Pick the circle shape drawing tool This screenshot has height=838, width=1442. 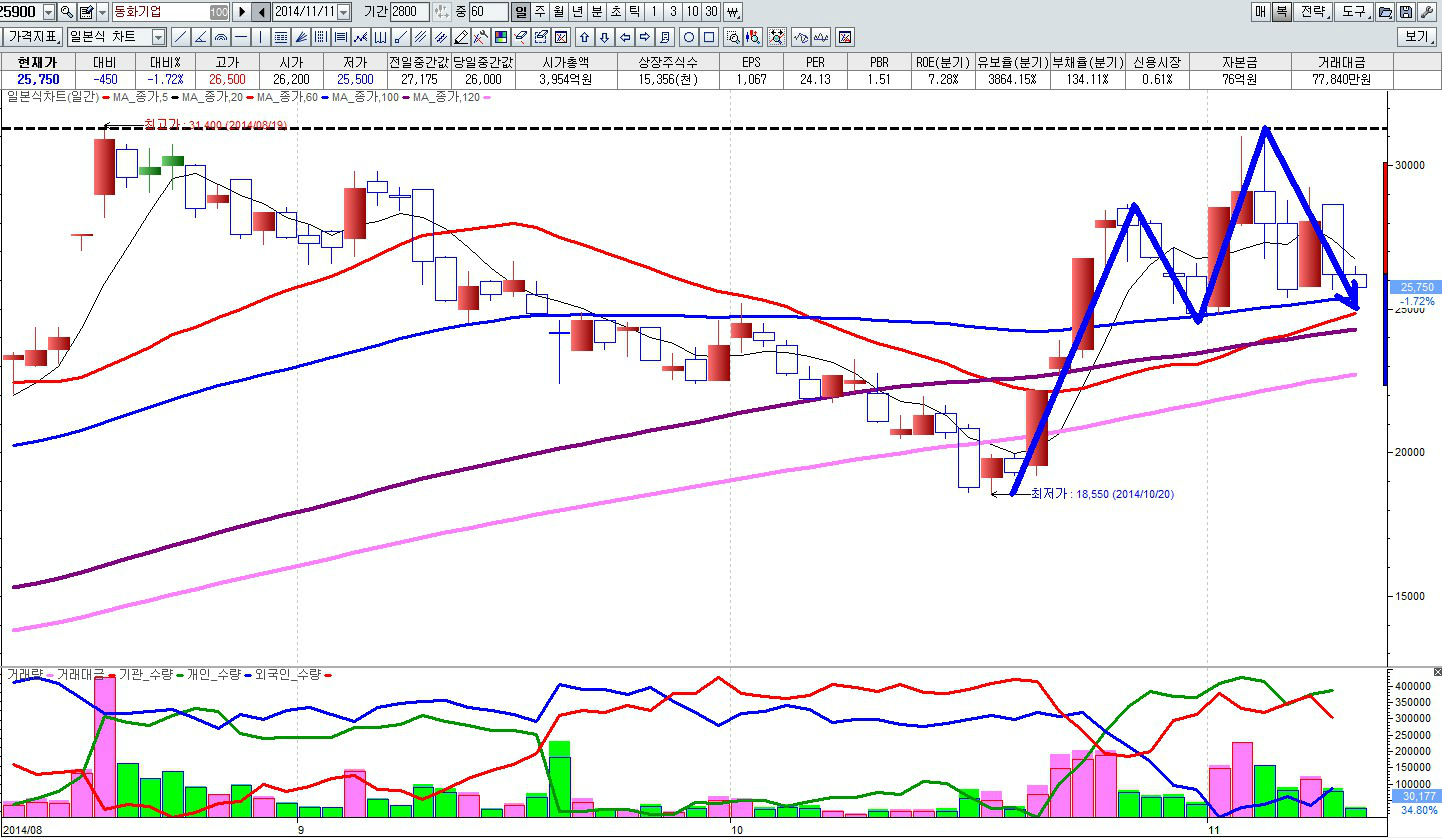point(688,37)
